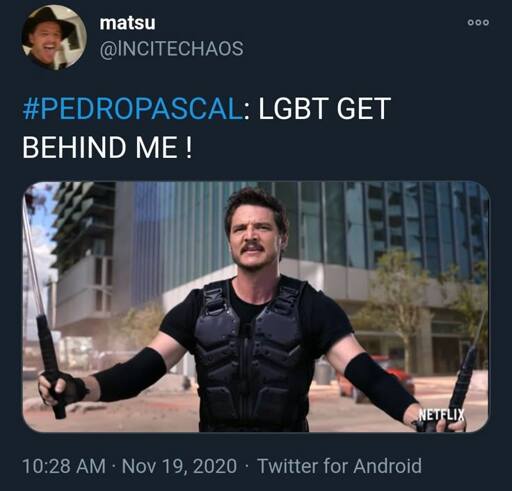
Task: Visit the @INCITECHAOS handle profile
Action: [x=171, y=49]
